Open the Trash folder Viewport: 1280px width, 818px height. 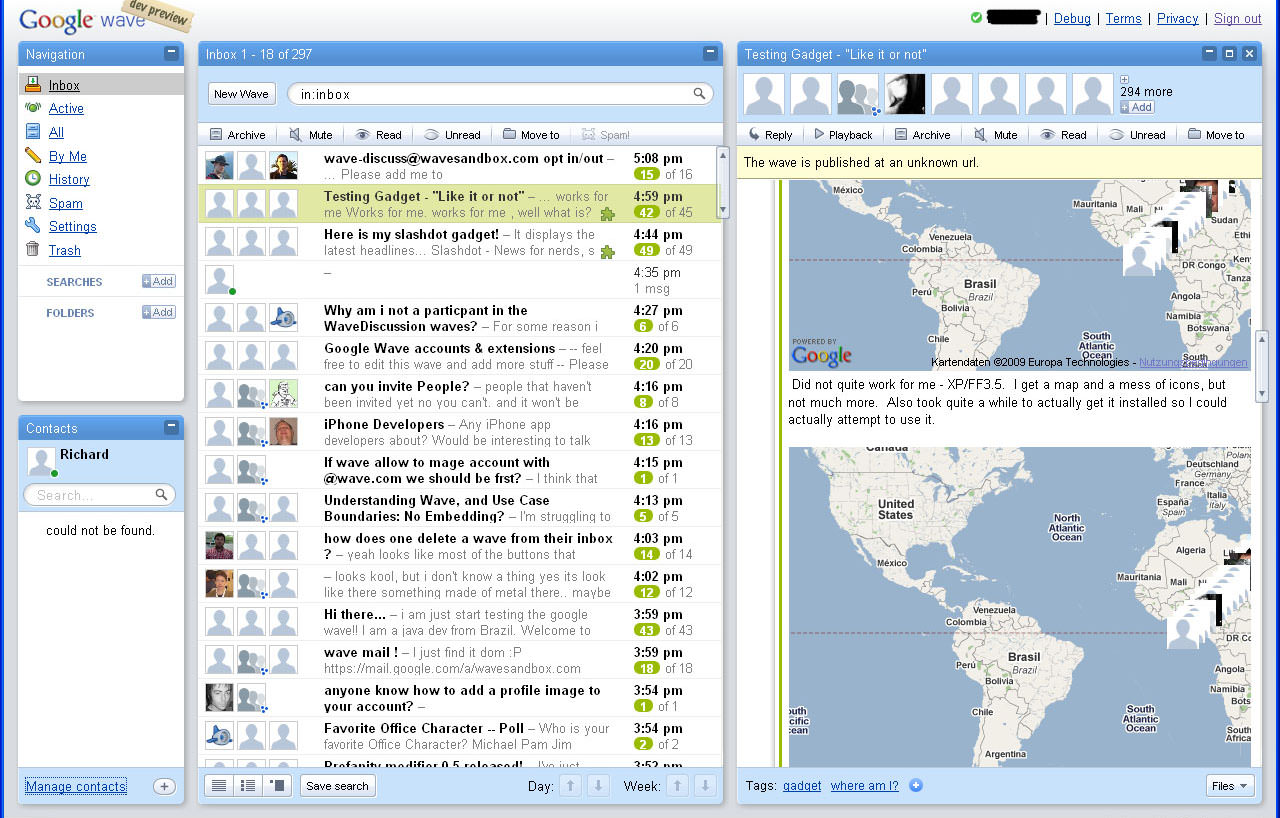(65, 250)
